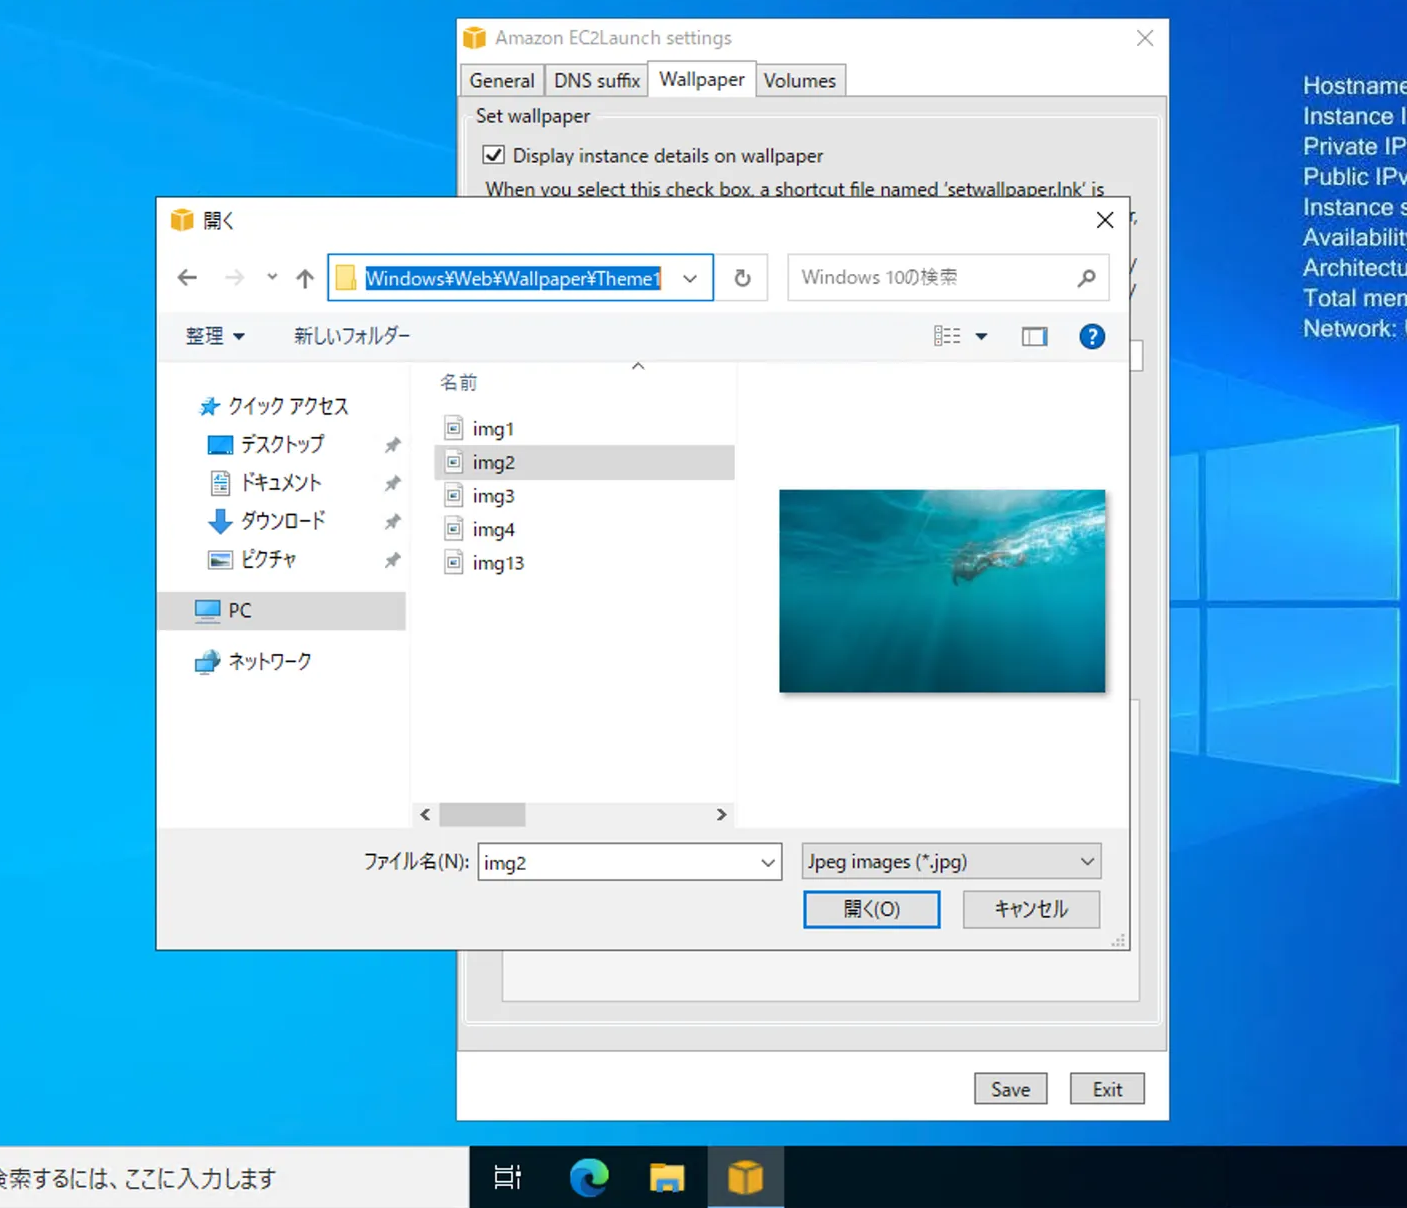
Task: Click EC2Launch app icon in taskbar
Action: [x=745, y=1177]
